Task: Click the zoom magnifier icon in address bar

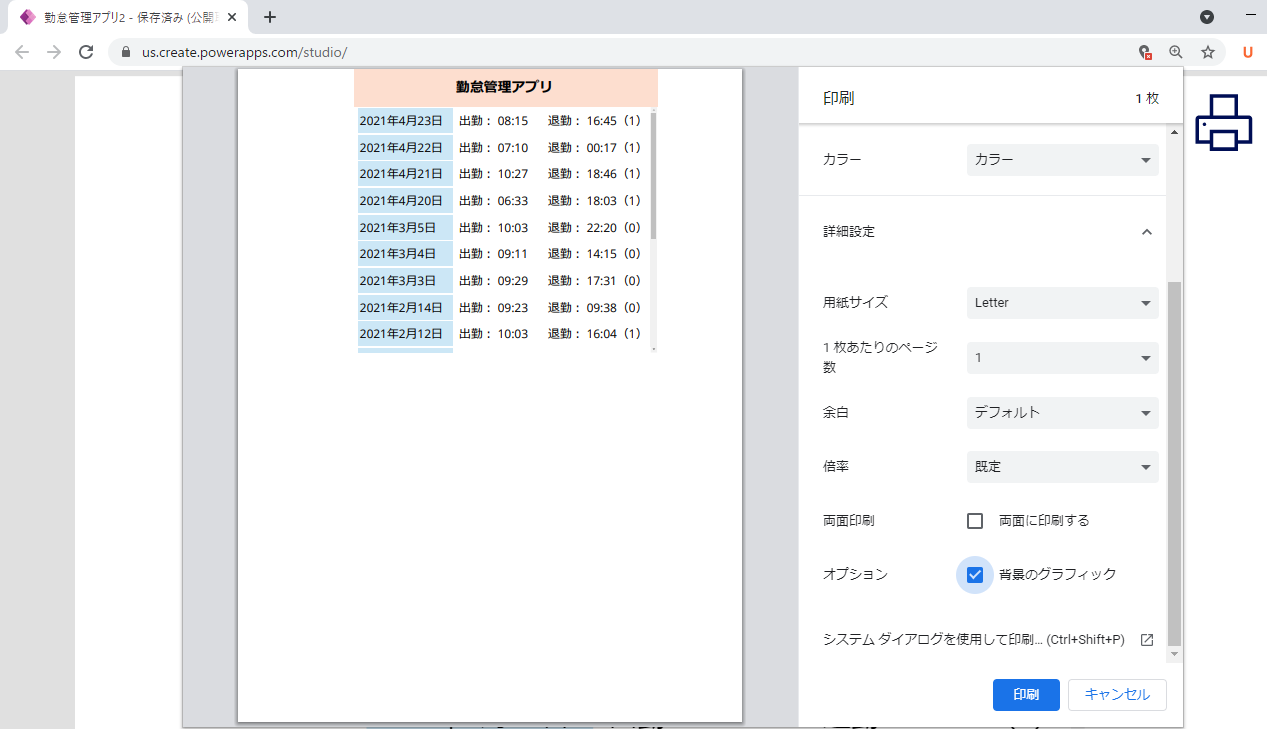Action: 1176,52
